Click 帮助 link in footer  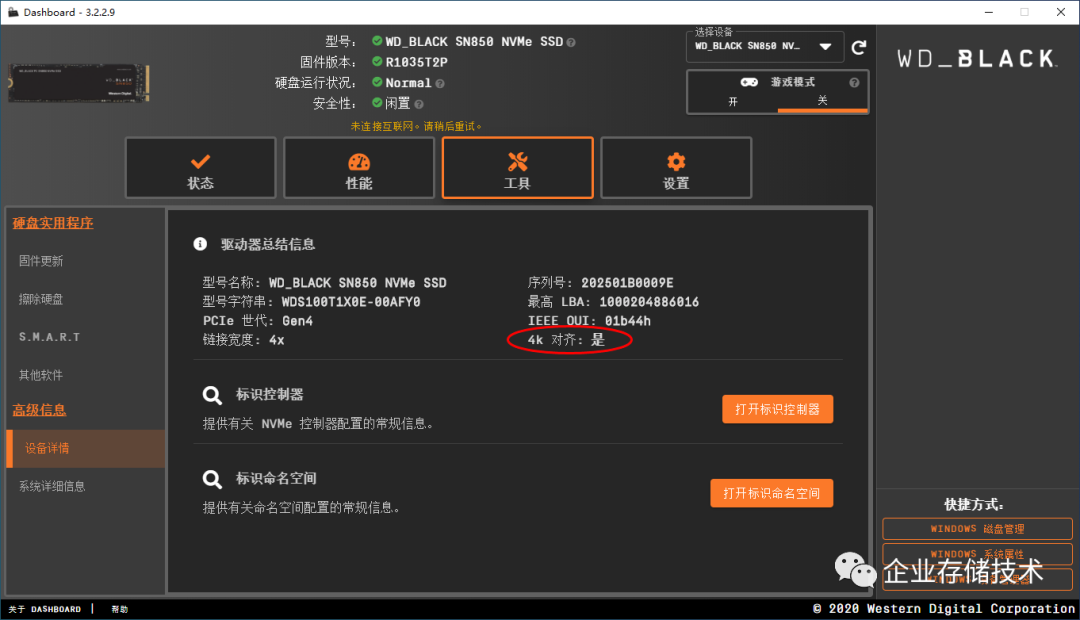click(120, 609)
